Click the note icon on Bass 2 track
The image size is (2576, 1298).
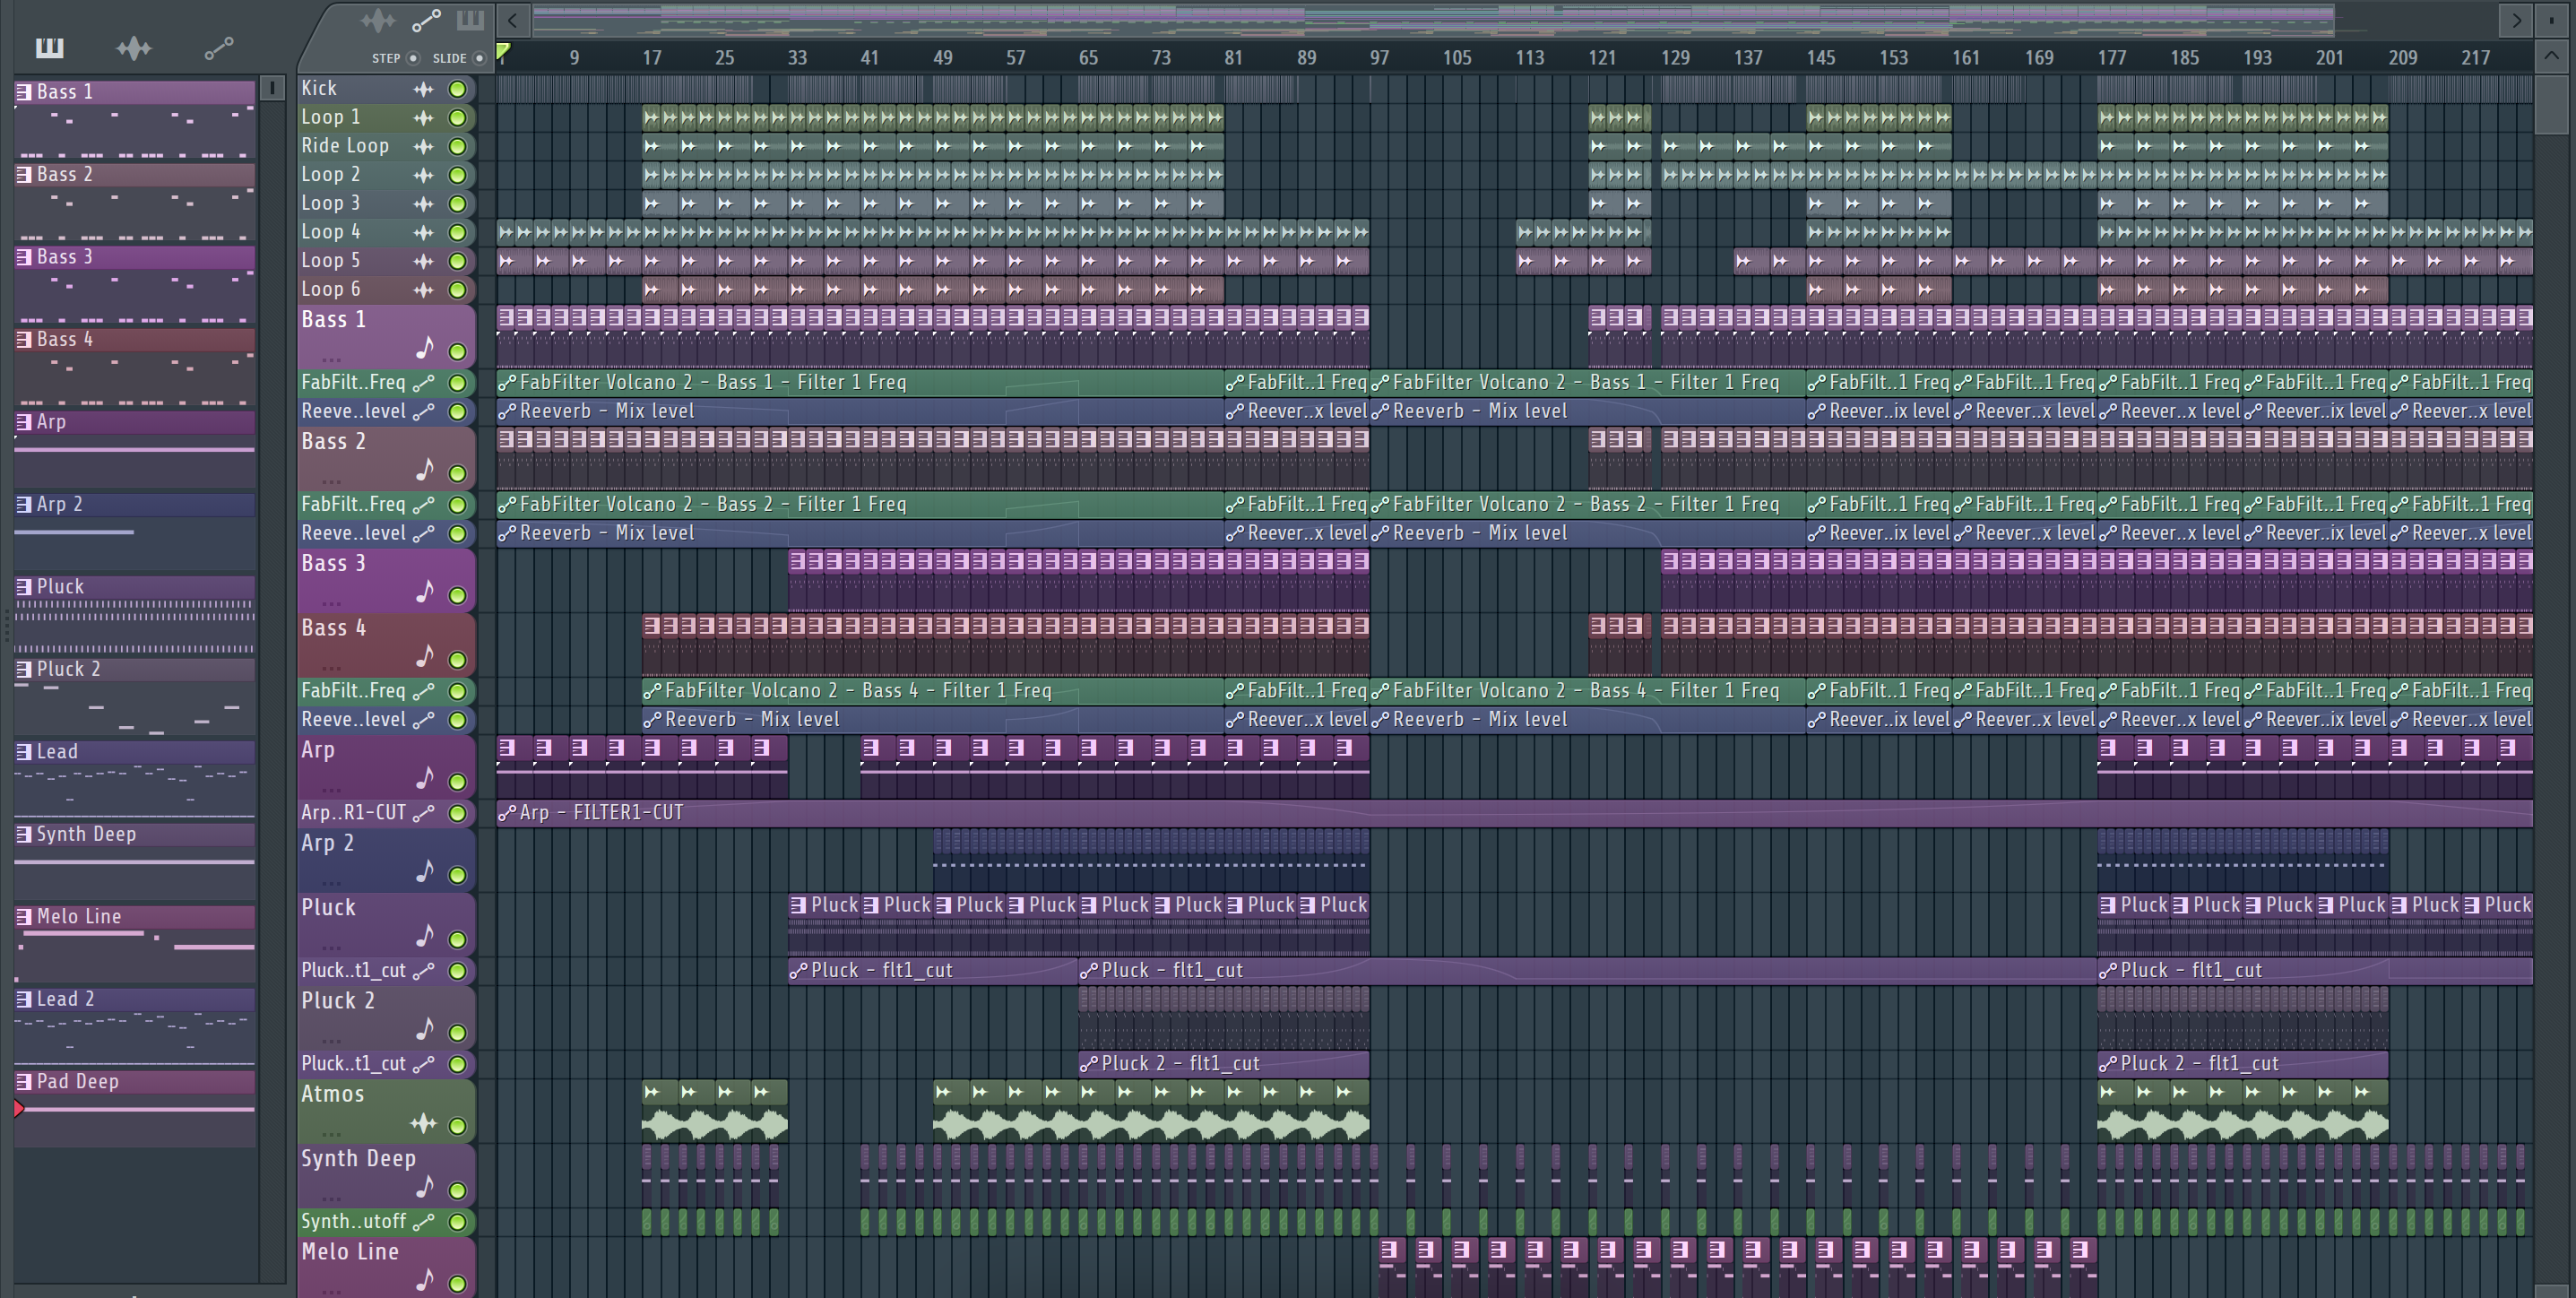[425, 470]
